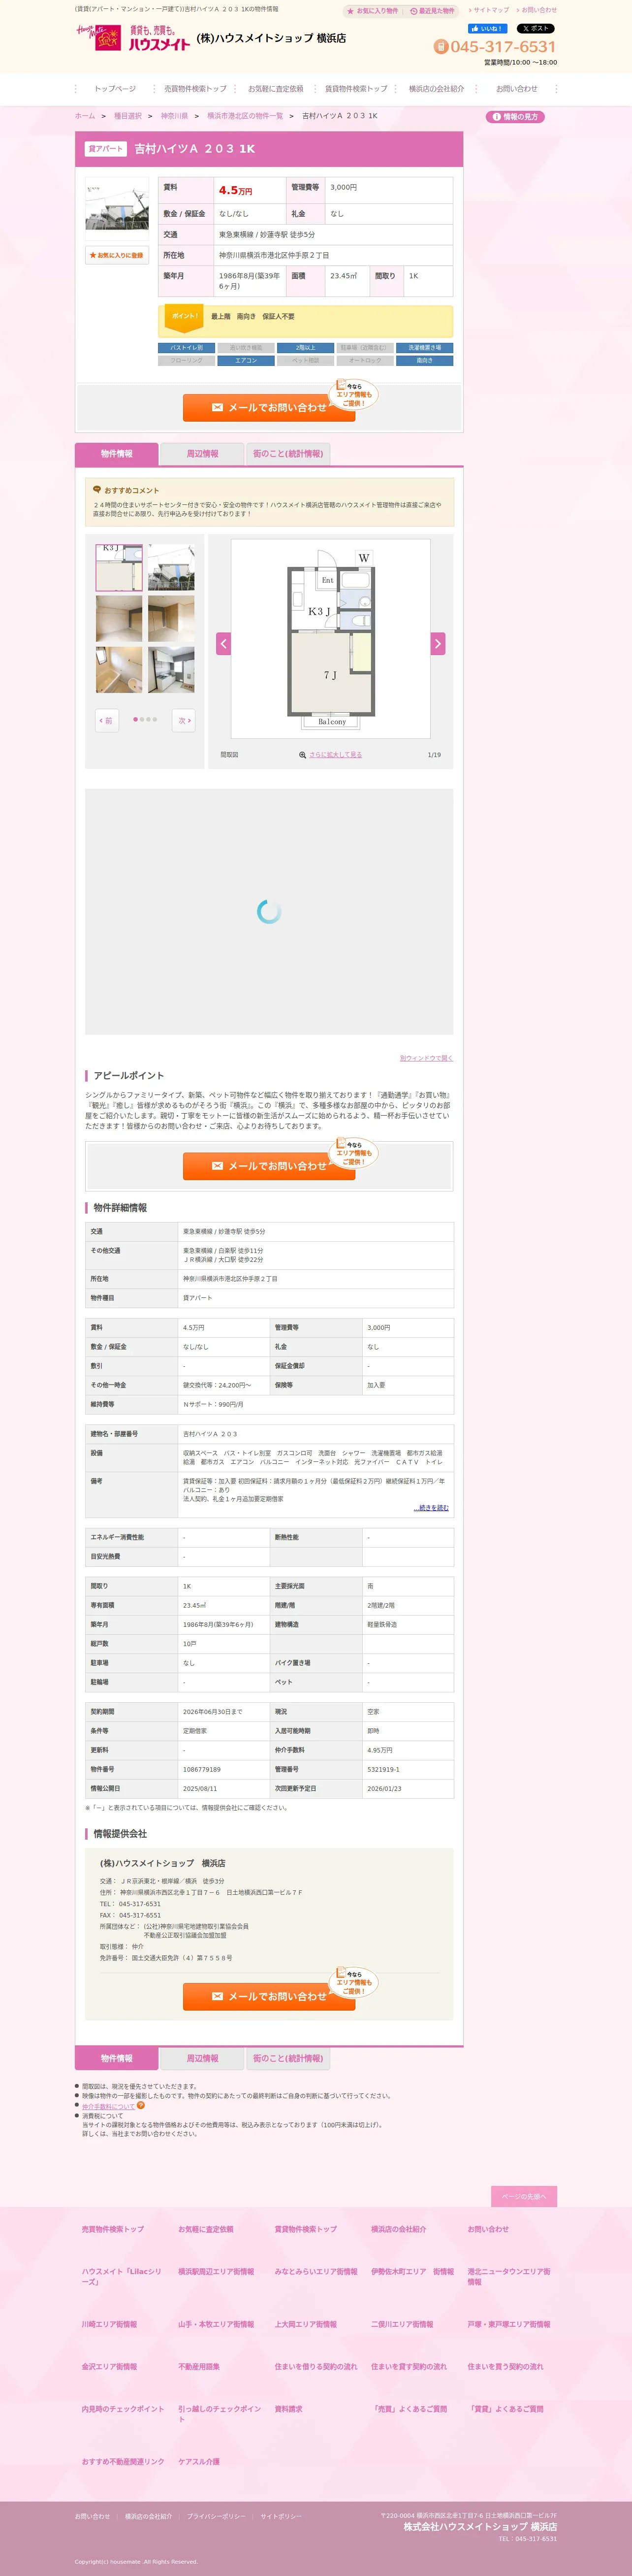Open プライバシーポリシー in the bottom bar
The width and height of the screenshot is (632, 2576).
click(x=216, y=2516)
